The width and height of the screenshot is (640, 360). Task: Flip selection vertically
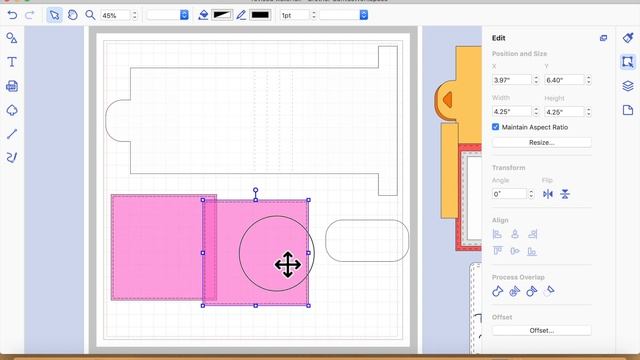565,194
